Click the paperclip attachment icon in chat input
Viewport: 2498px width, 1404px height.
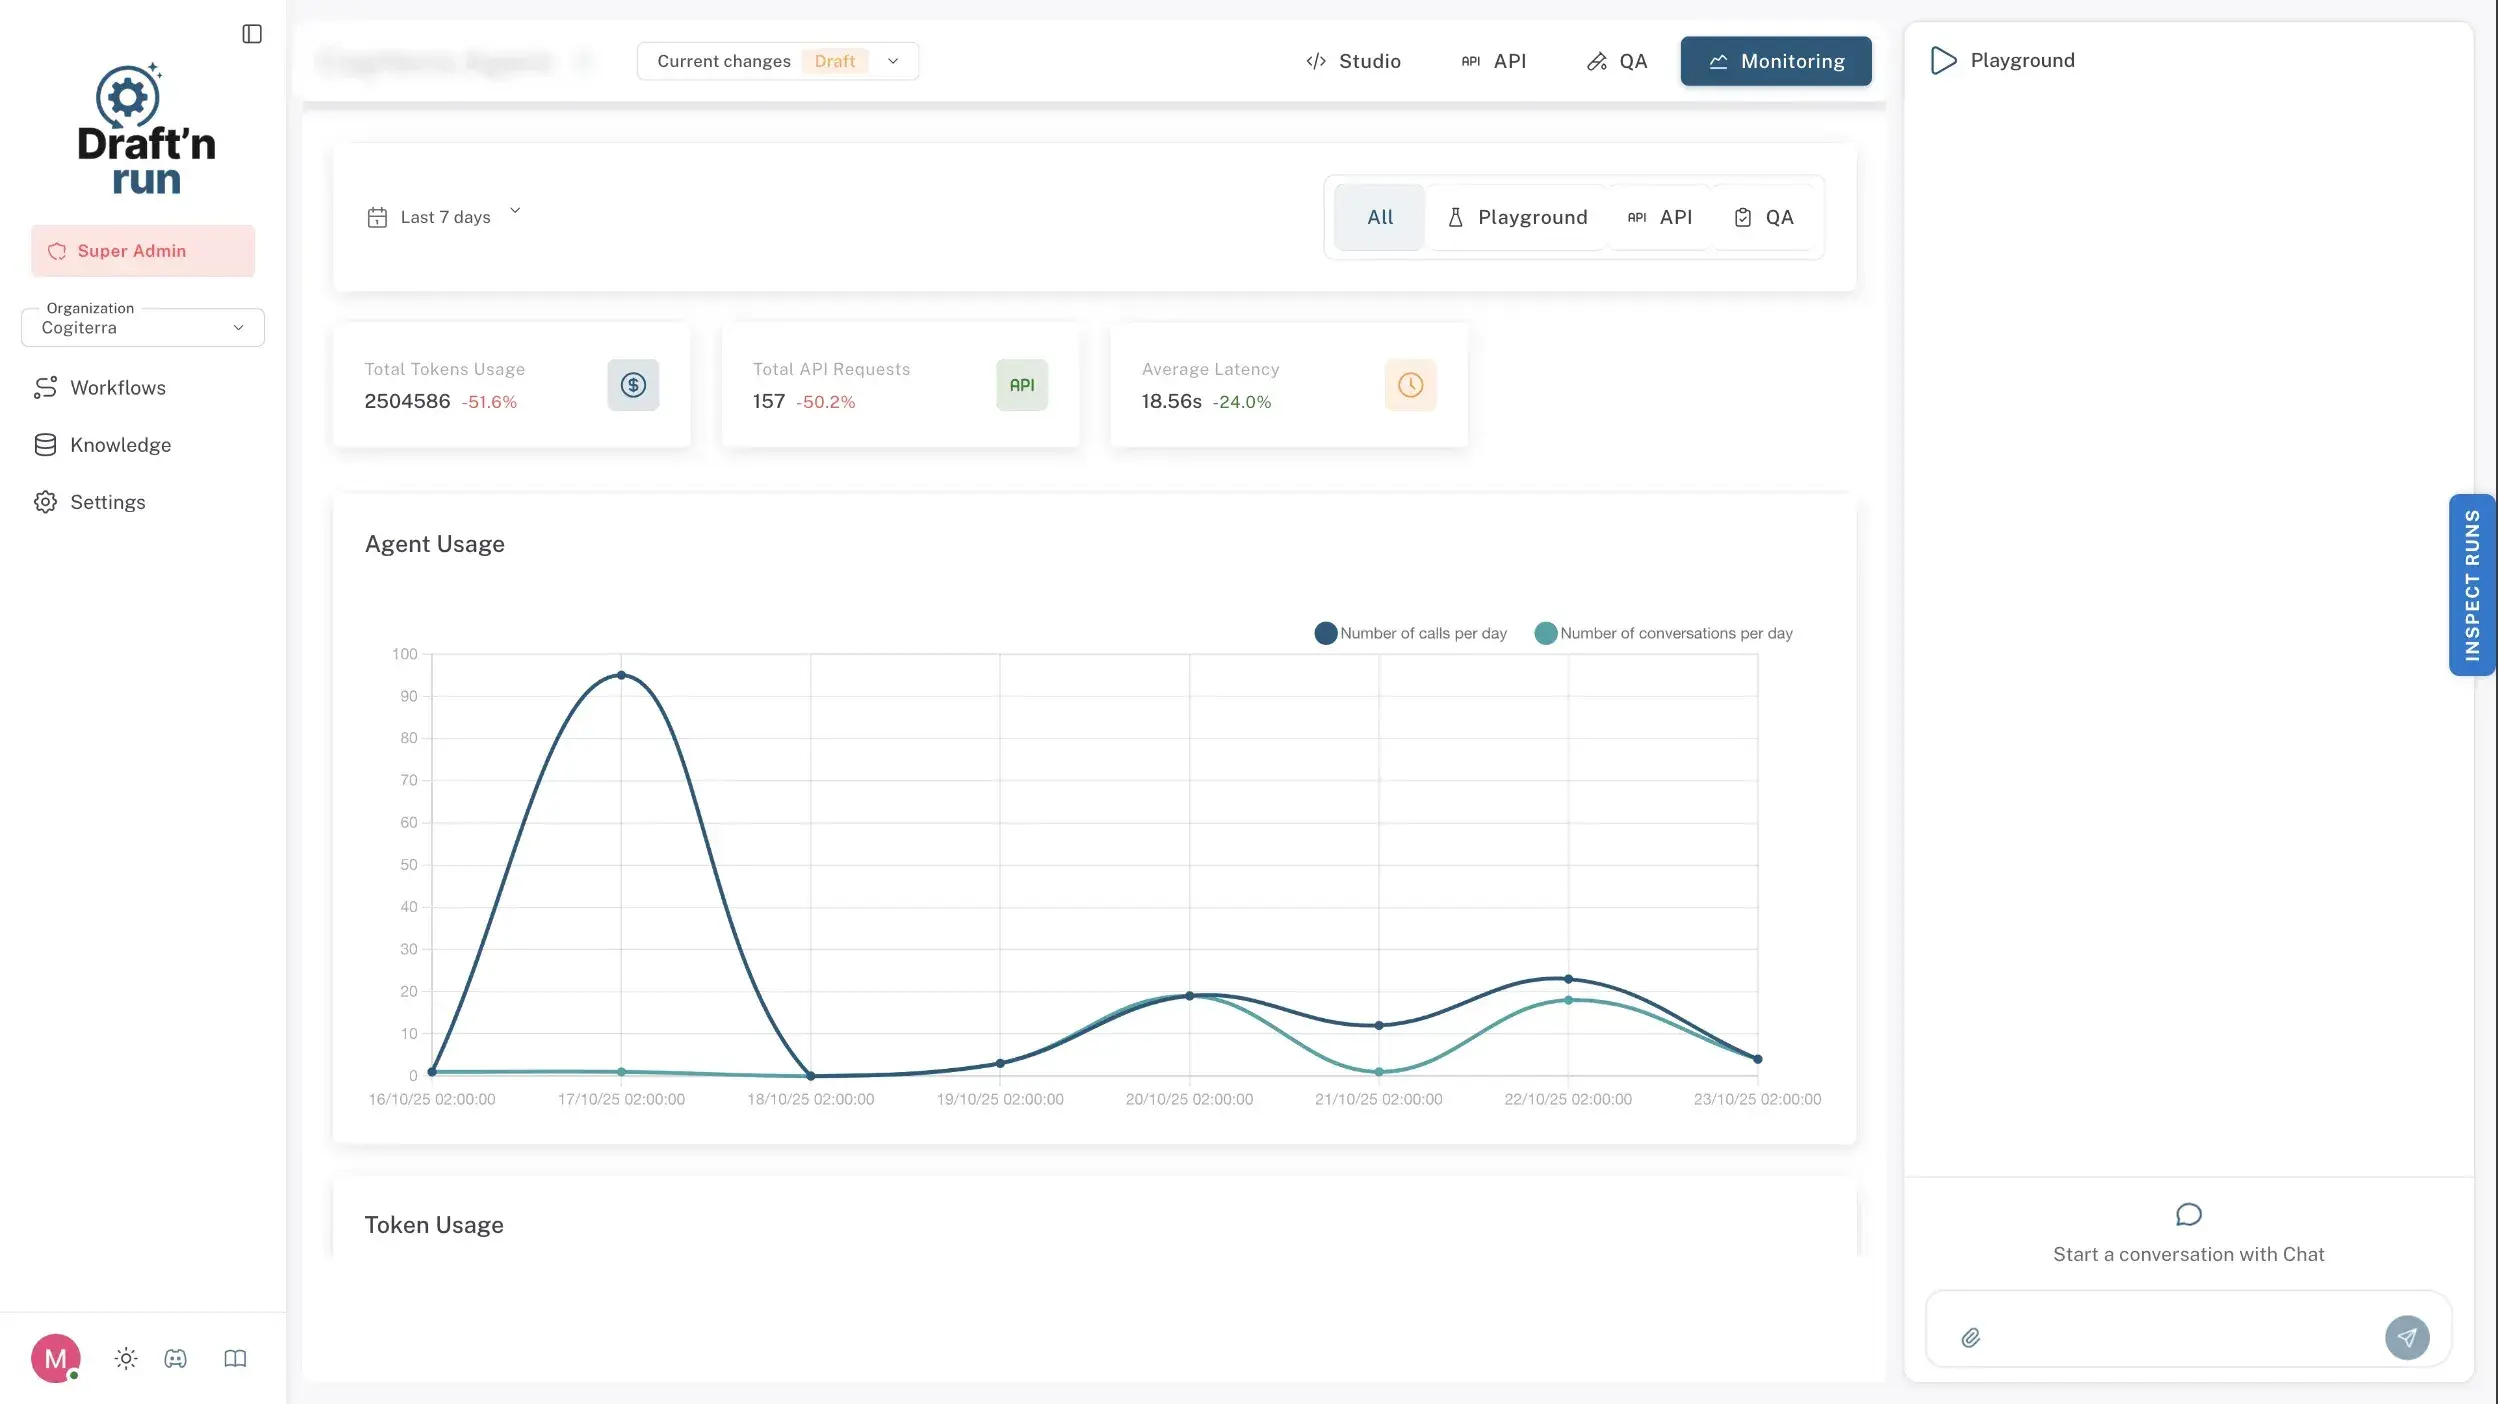click(1970, 1337)
